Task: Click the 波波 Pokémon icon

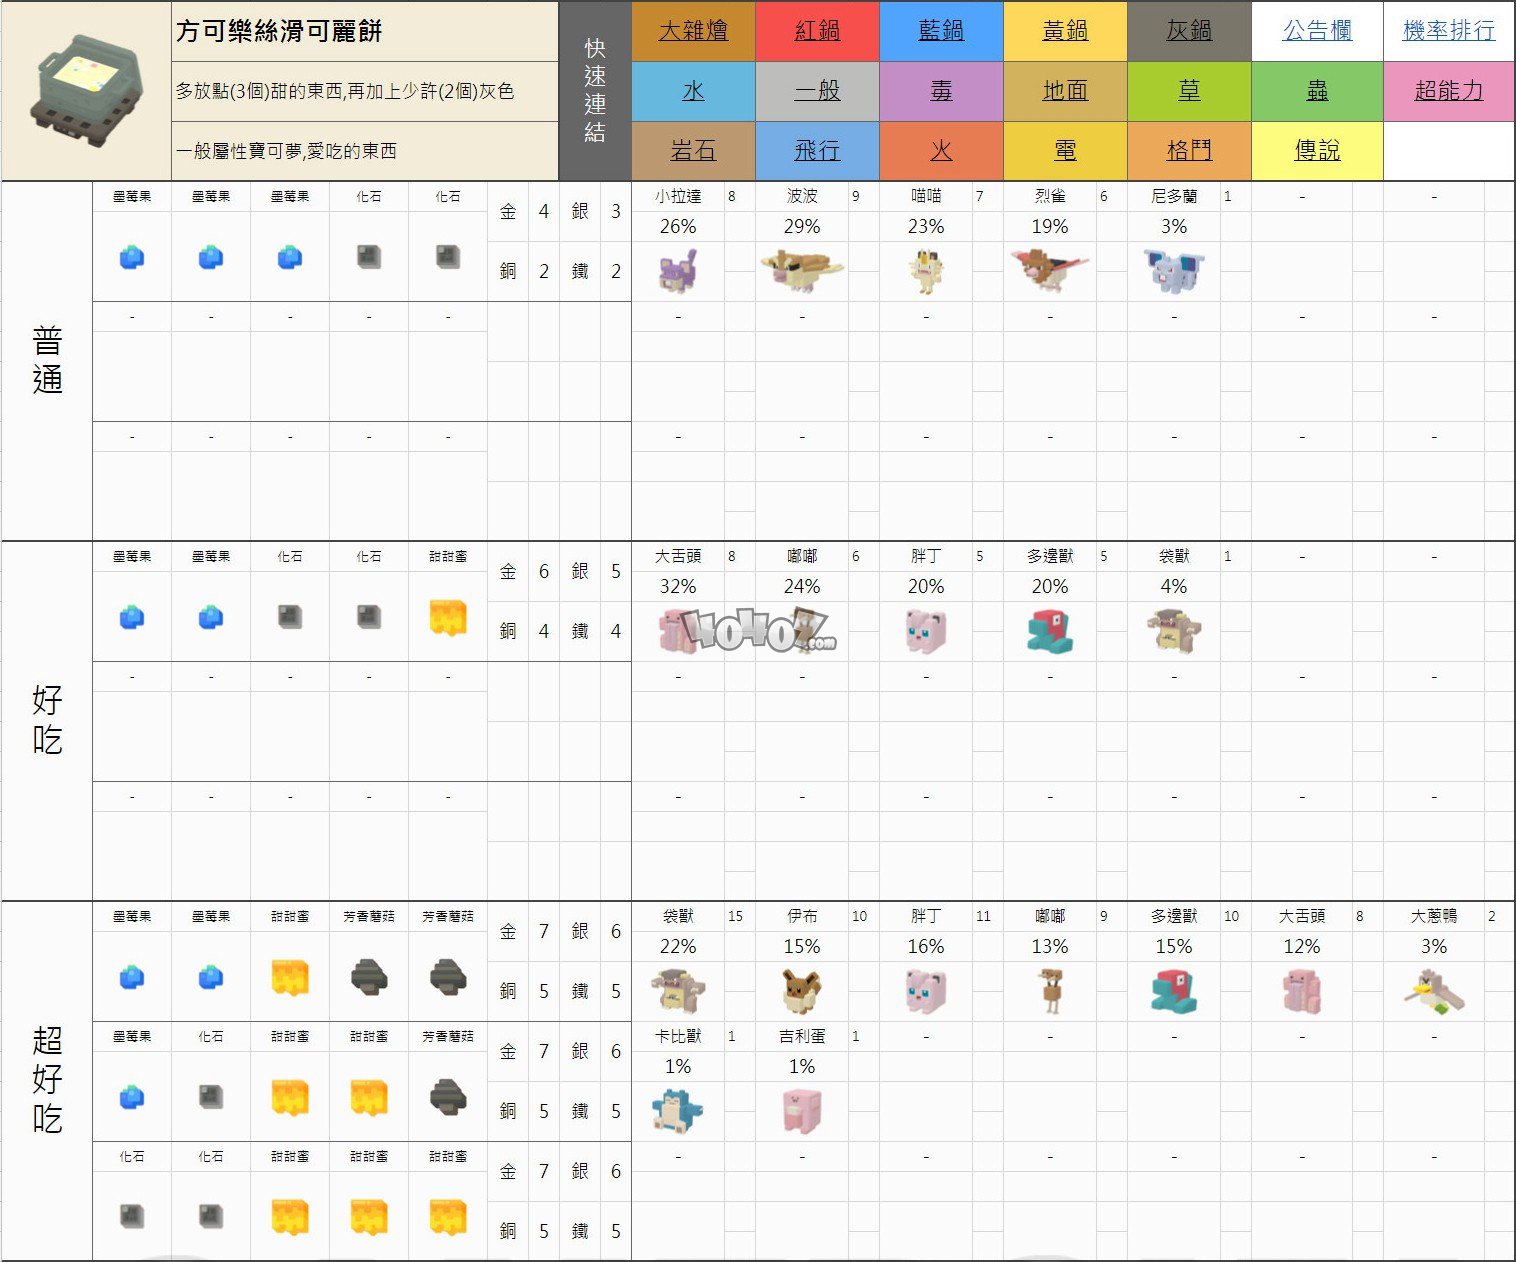Action: [x=802, y=271]
